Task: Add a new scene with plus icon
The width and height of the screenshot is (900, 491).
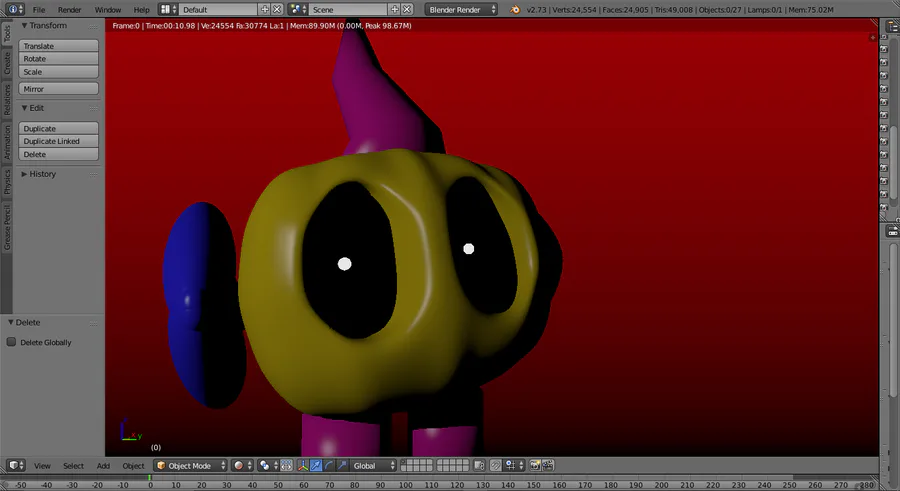Action: (394, 9)
